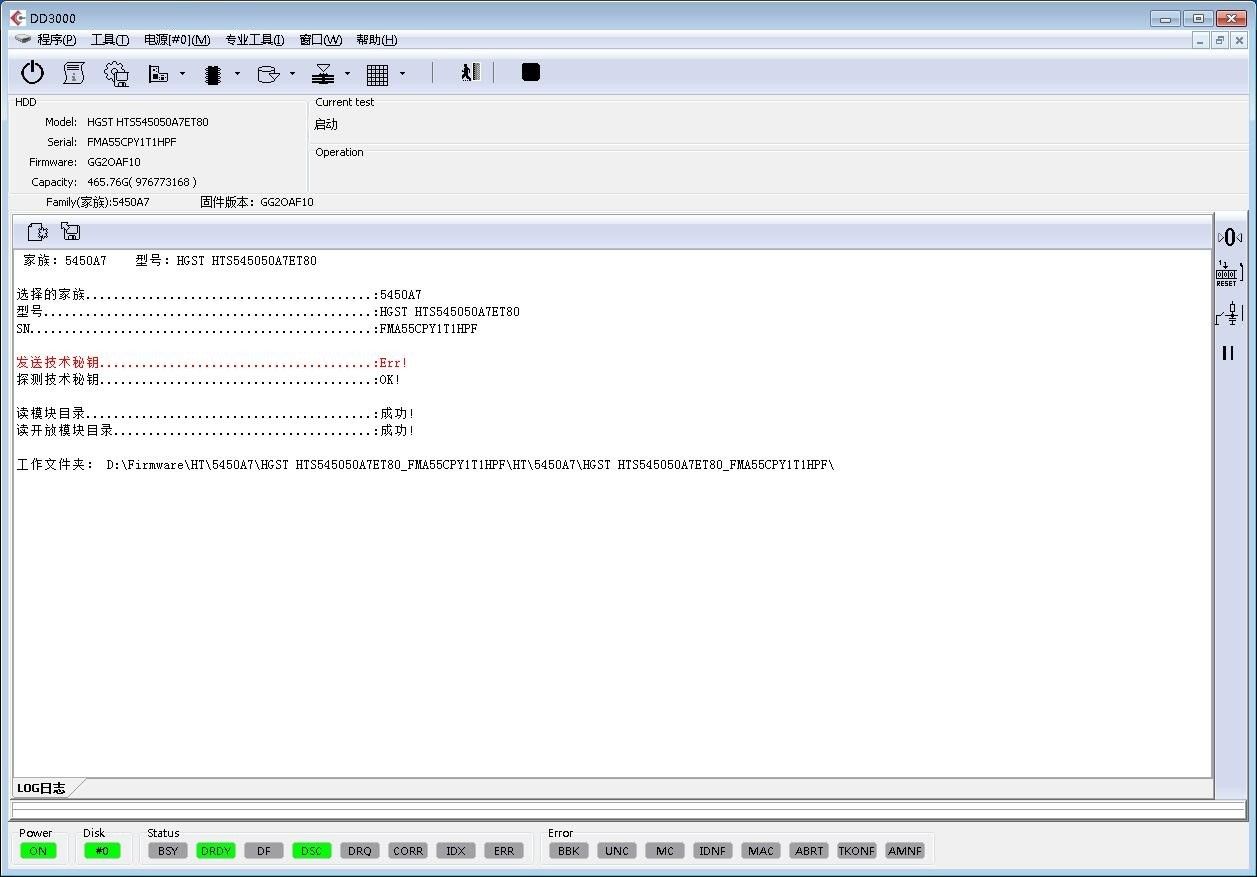
Task: Open the 电源[#0] menu
Action: (x=177, y=40)
